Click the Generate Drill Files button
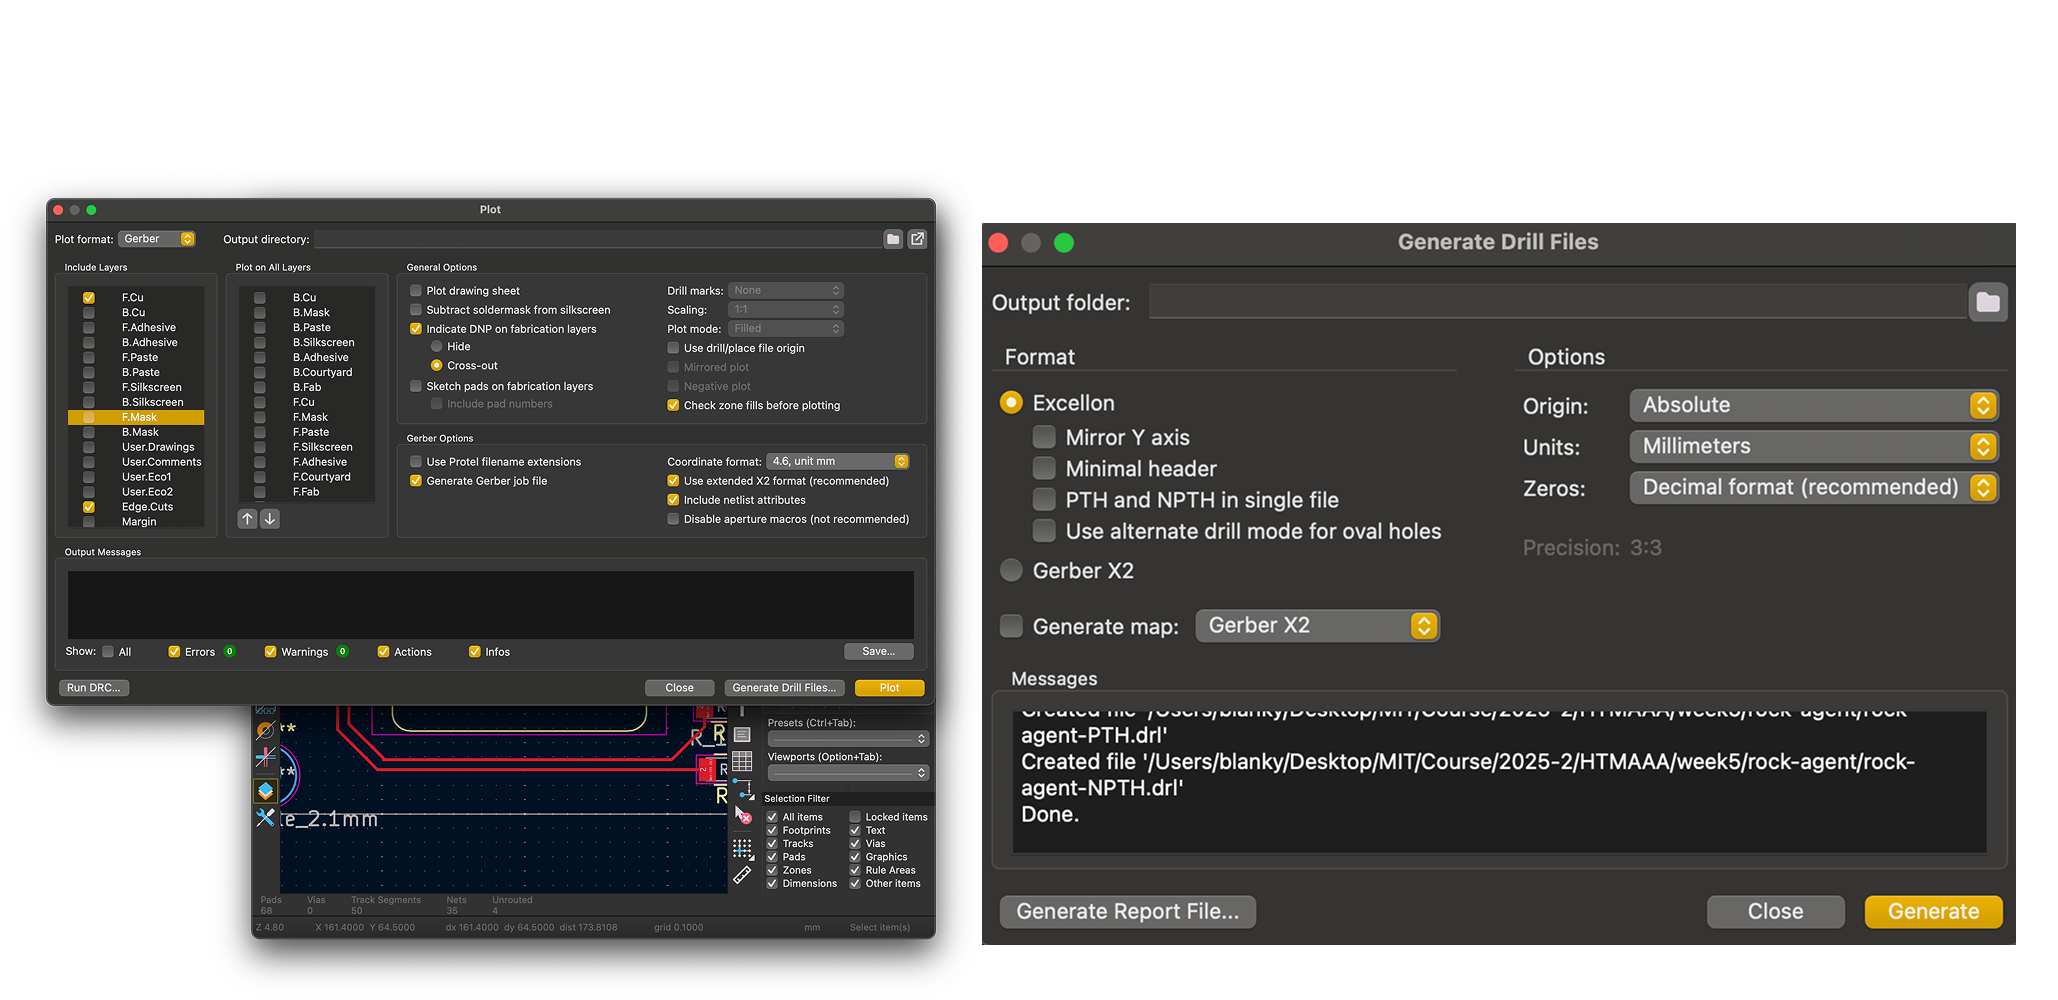This screenshot has width=2058, height=1000. 783,688
